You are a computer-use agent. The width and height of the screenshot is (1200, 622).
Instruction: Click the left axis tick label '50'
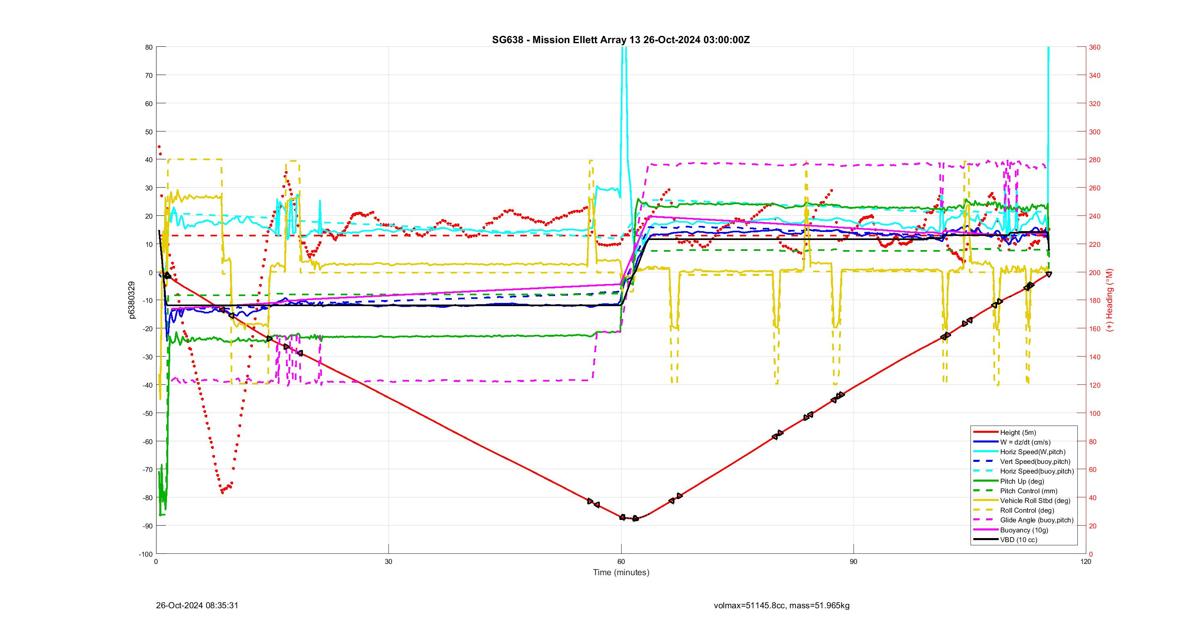148,132
